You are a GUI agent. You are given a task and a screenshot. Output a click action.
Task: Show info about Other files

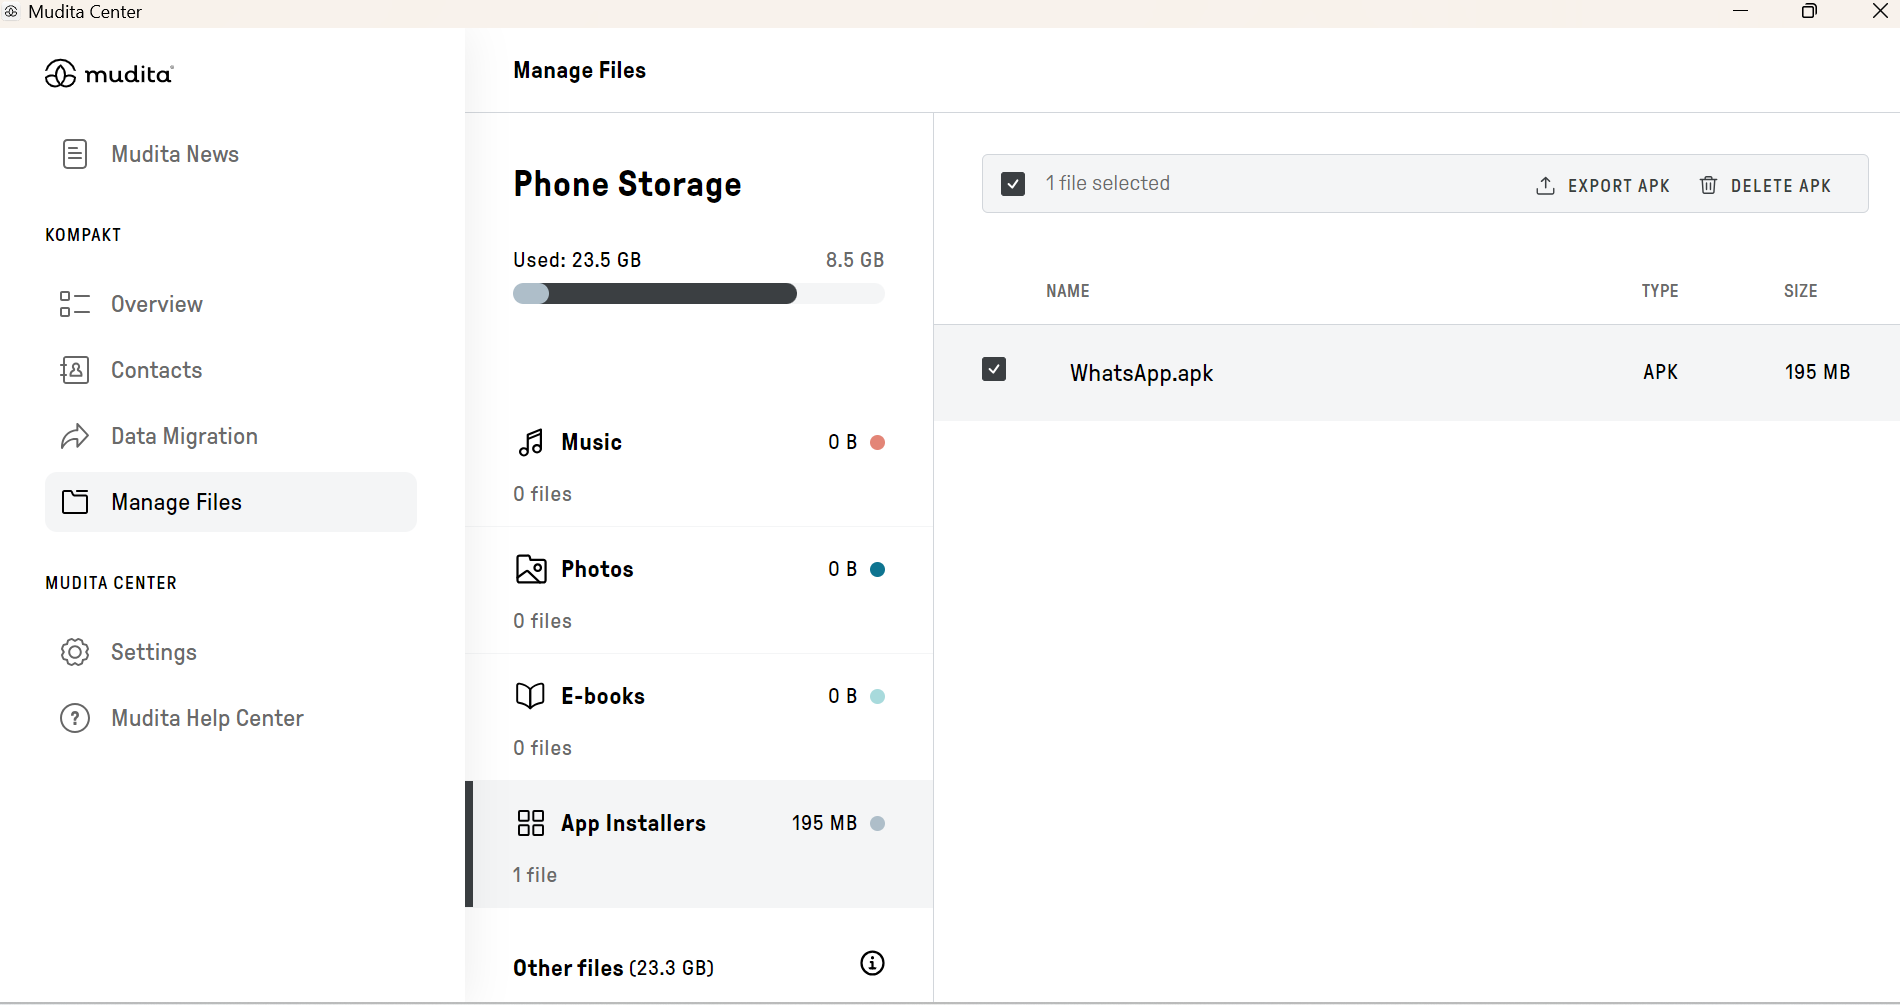[x=872, y=963]
